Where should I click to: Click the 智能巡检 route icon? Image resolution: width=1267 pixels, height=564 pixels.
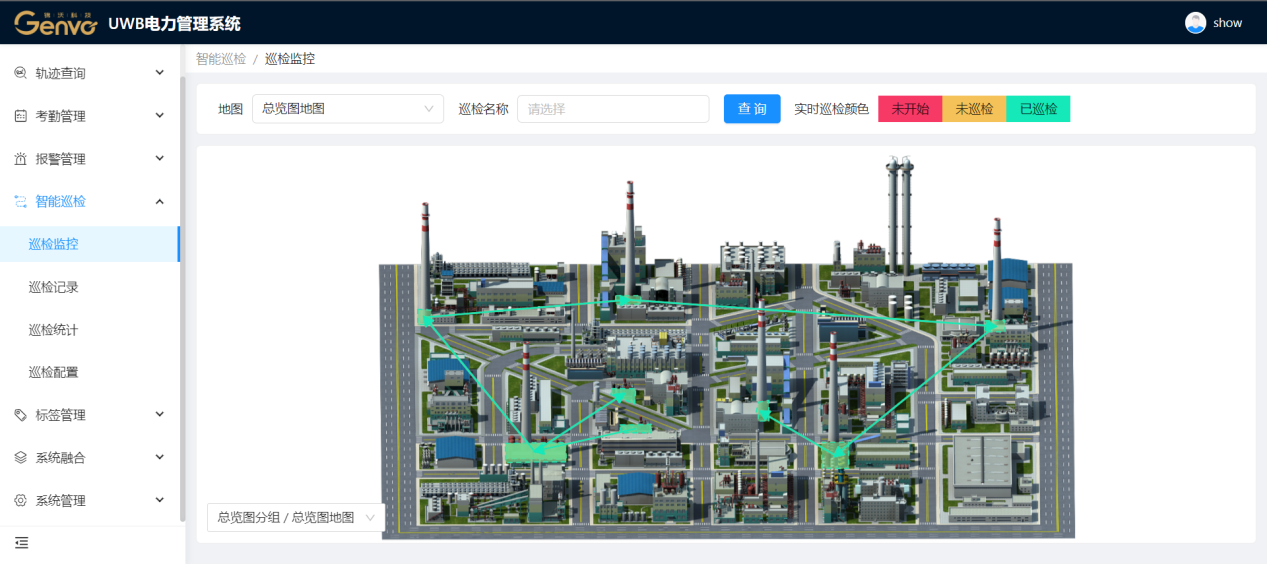click(x=21, y=201)
